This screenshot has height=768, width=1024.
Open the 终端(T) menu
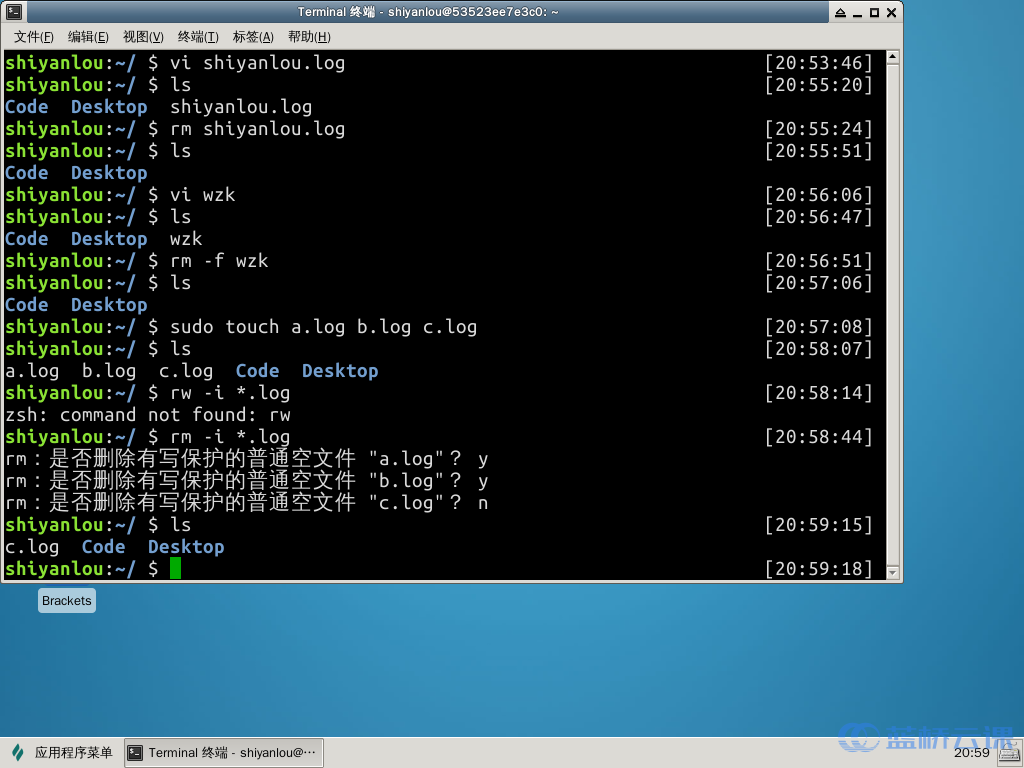(x=198, y=37)
